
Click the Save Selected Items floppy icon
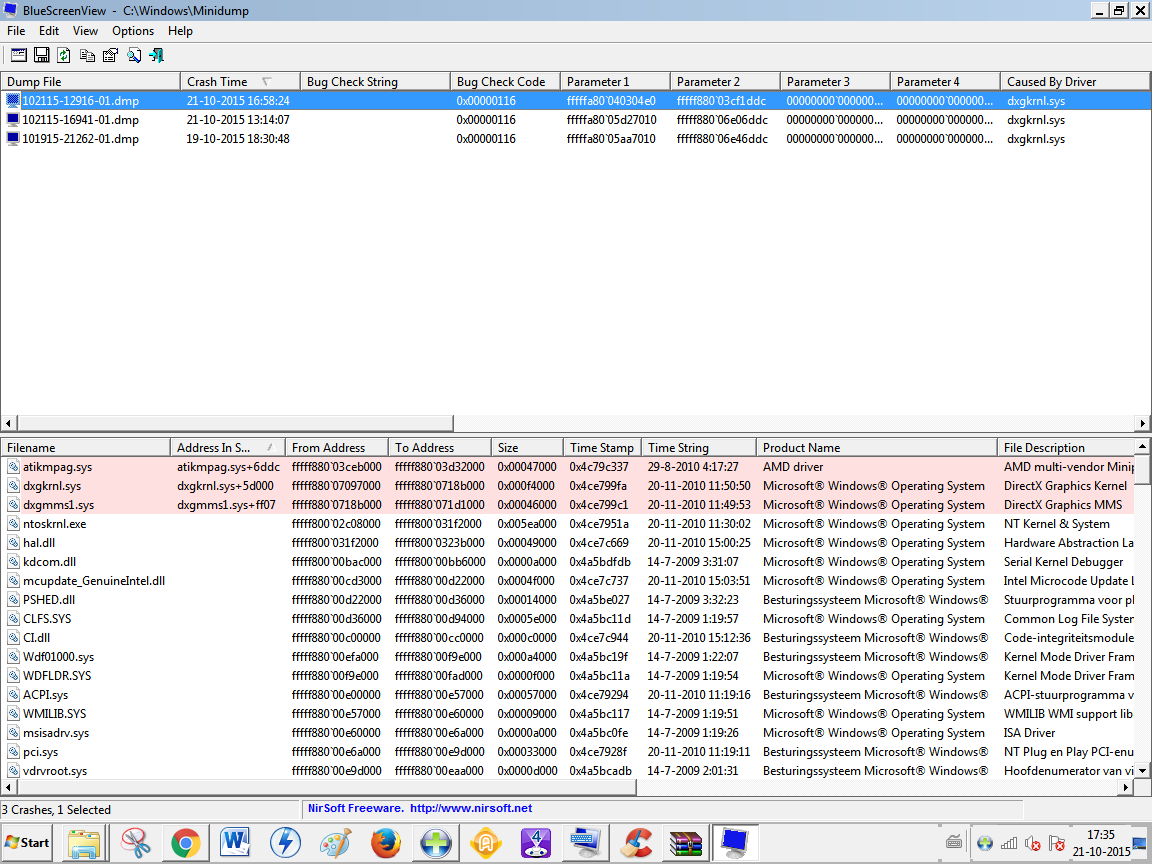(42, 55)
